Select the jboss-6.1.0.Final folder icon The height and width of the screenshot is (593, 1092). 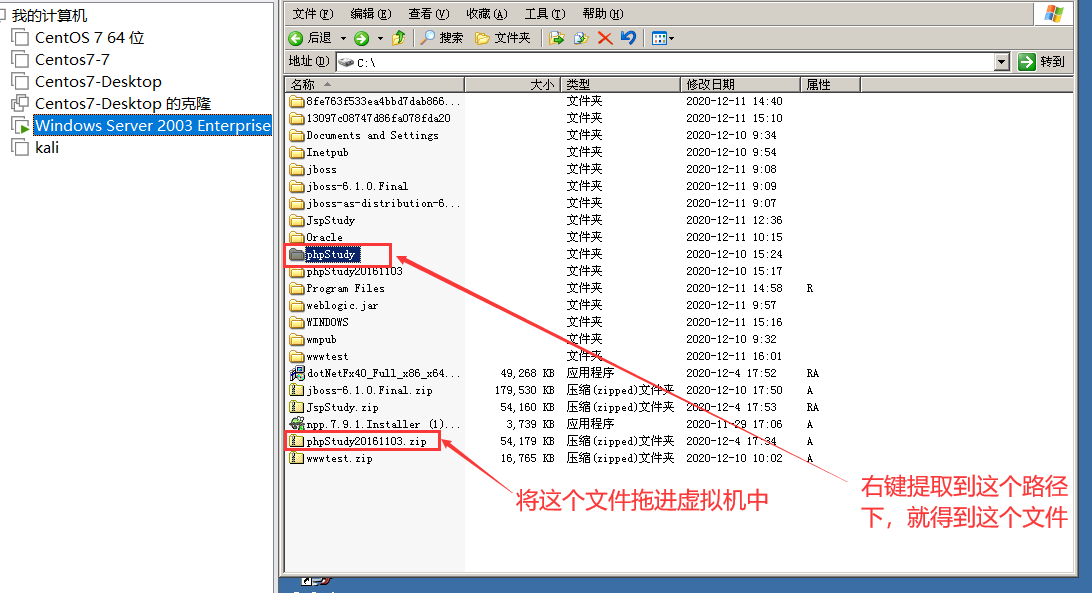tap(297, 186)
